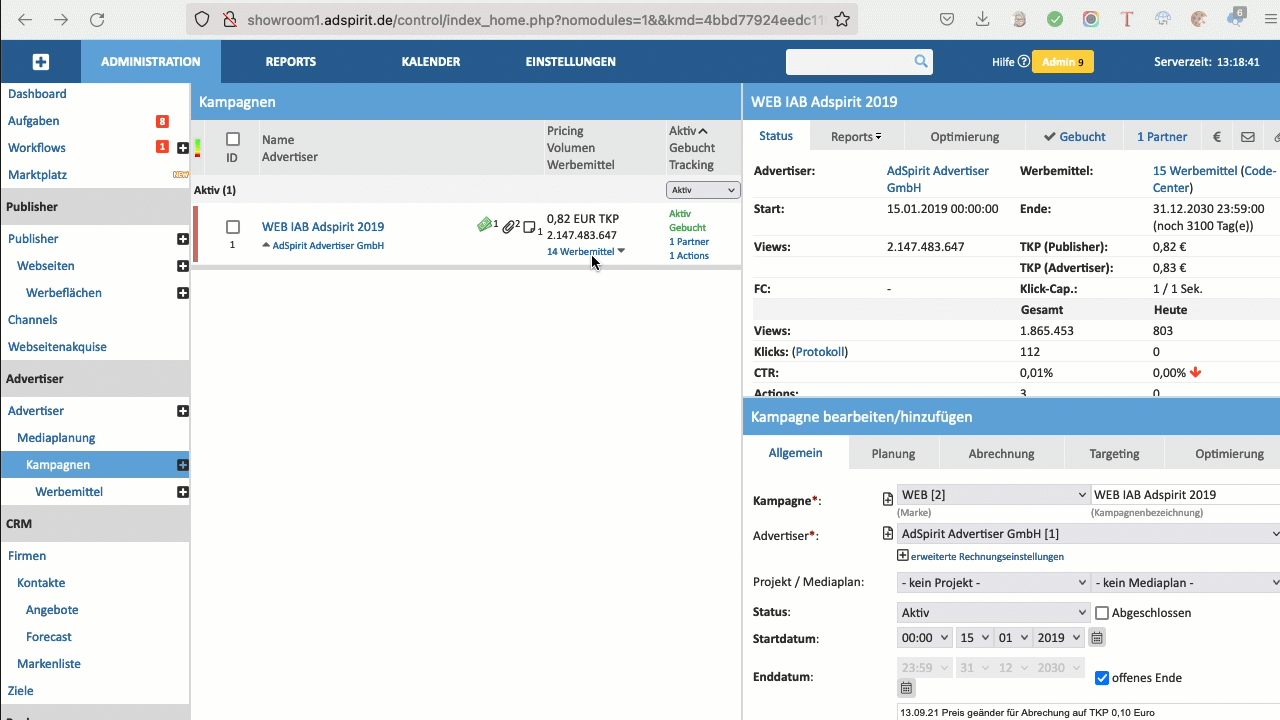Open the Protokoll link next to Klicks
Screen dimensions: 1280x720
tap(820, 352)
